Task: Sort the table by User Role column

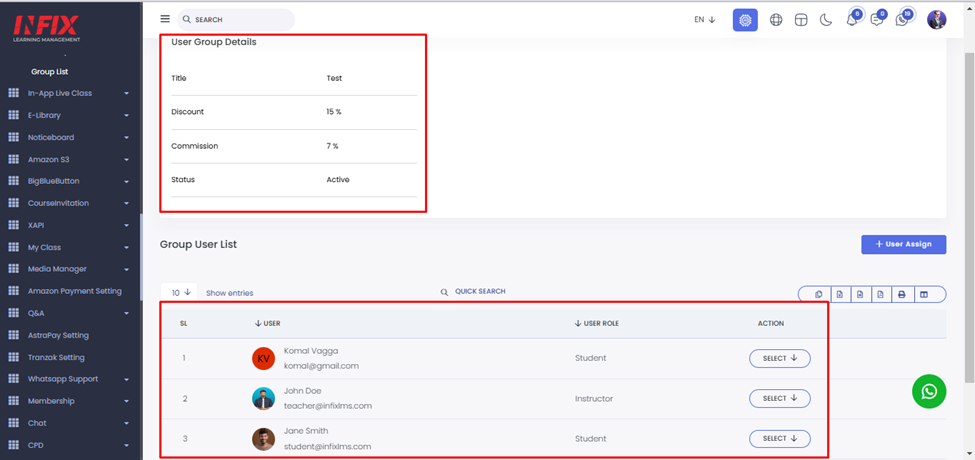Action: 597,323
